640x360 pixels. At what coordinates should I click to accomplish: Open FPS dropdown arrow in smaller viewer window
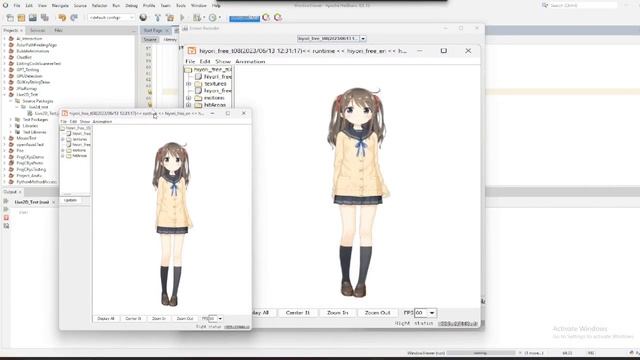tap(220, 318)
